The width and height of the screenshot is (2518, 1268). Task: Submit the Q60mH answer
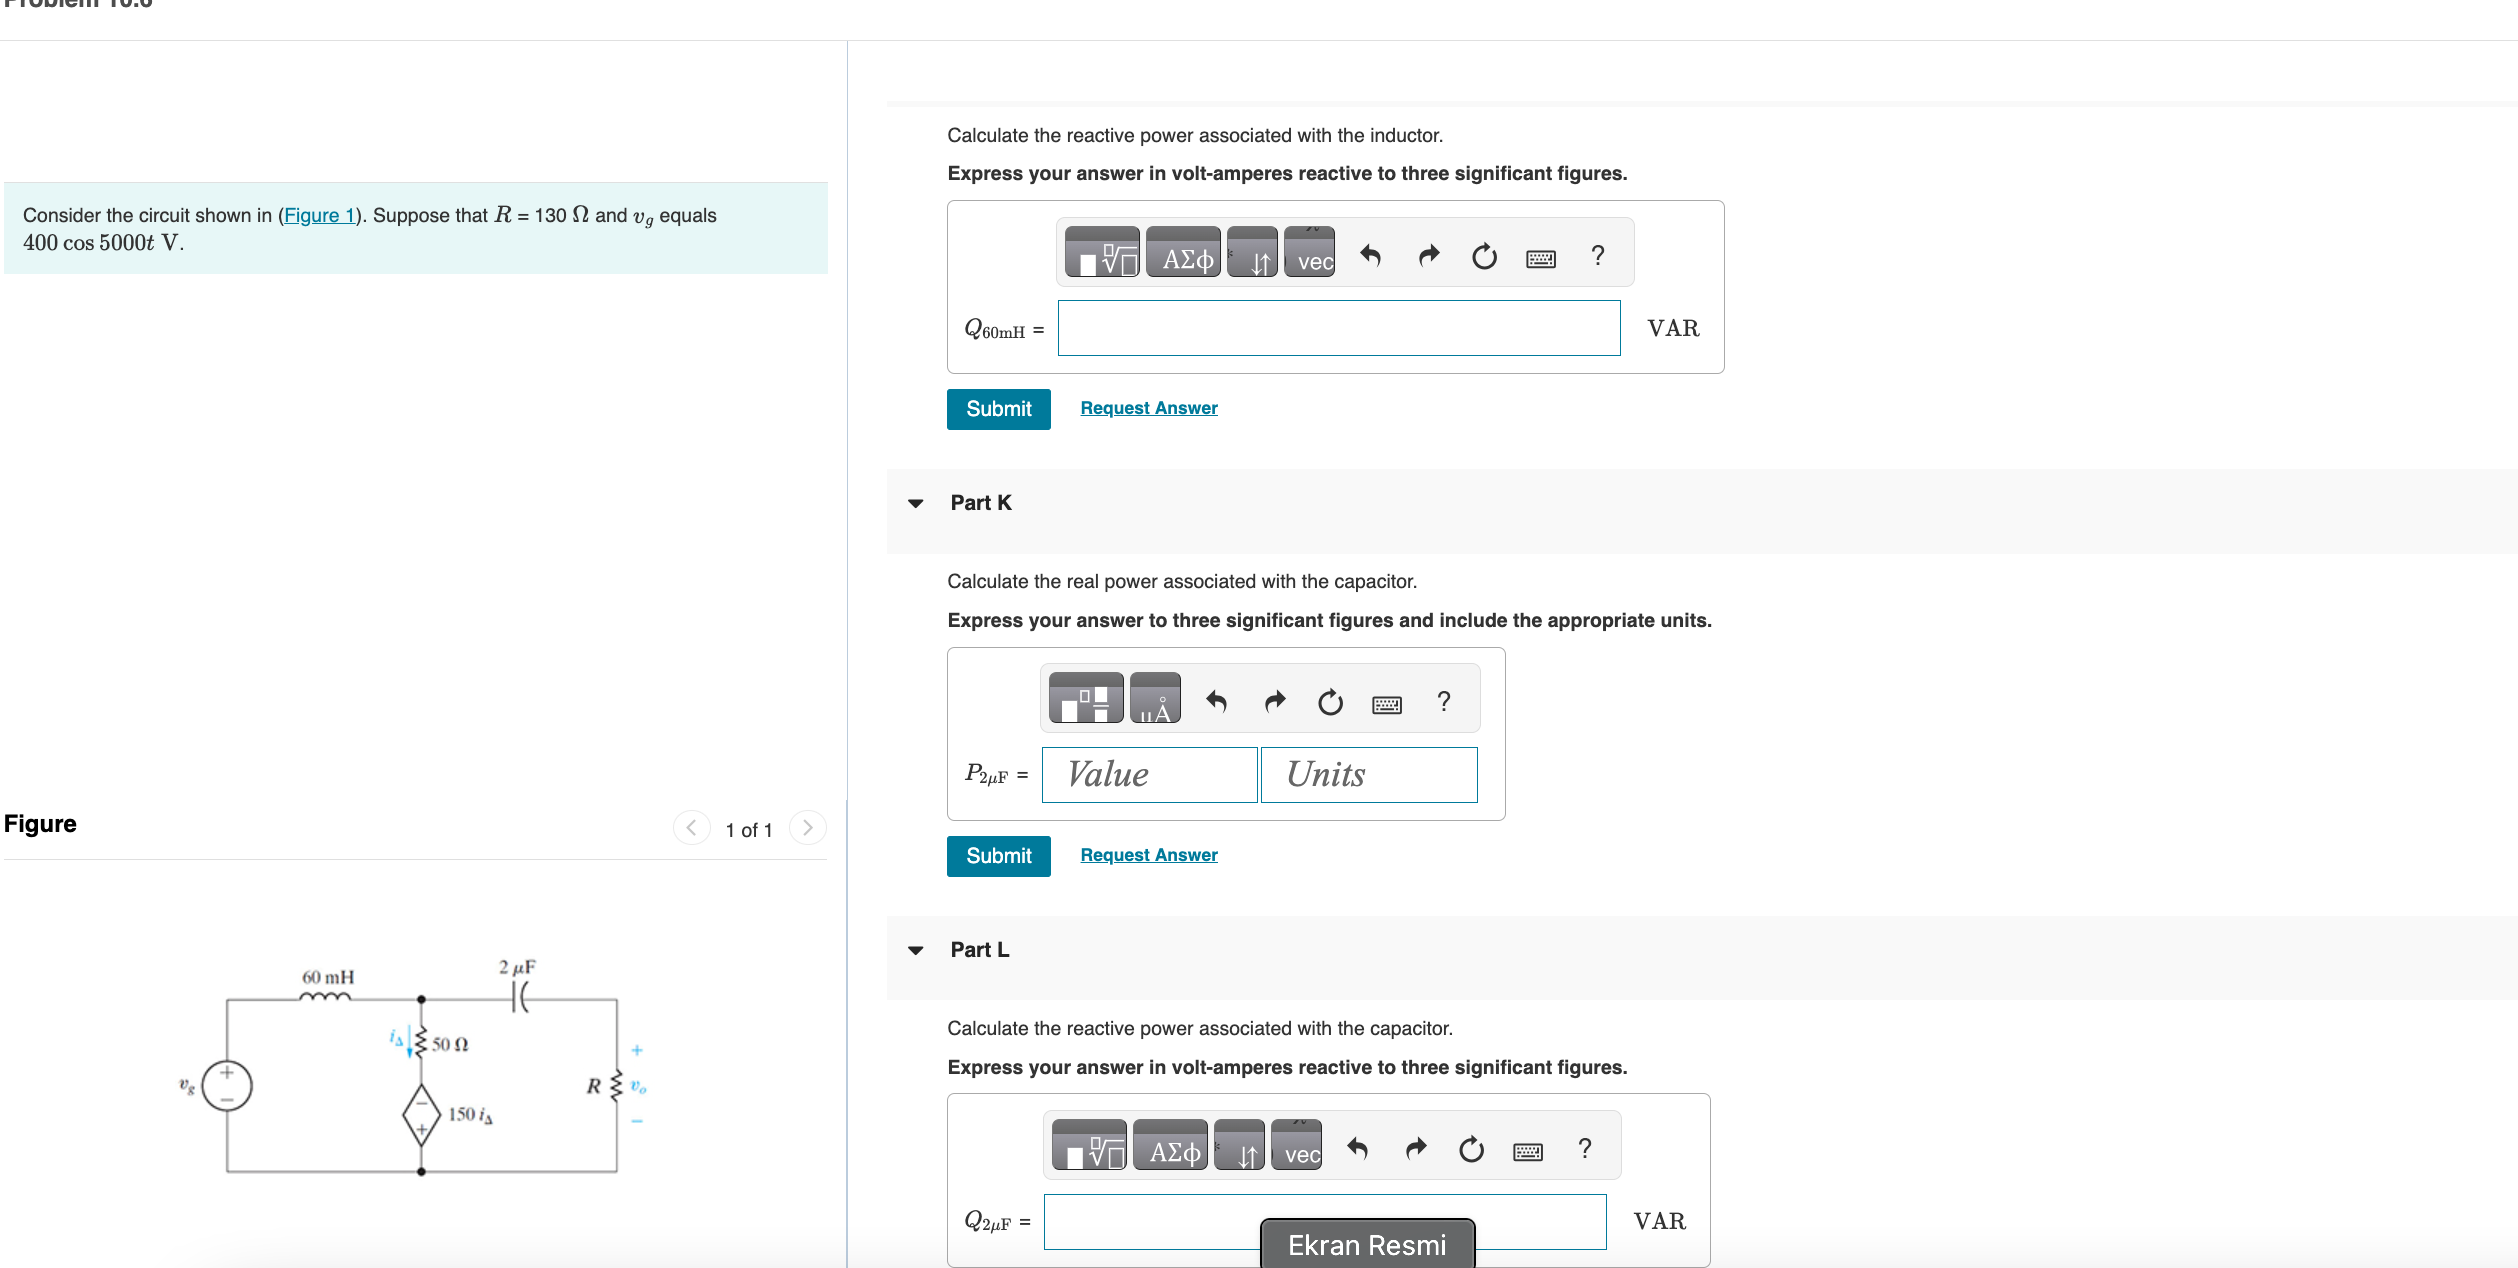click(997, 408)
